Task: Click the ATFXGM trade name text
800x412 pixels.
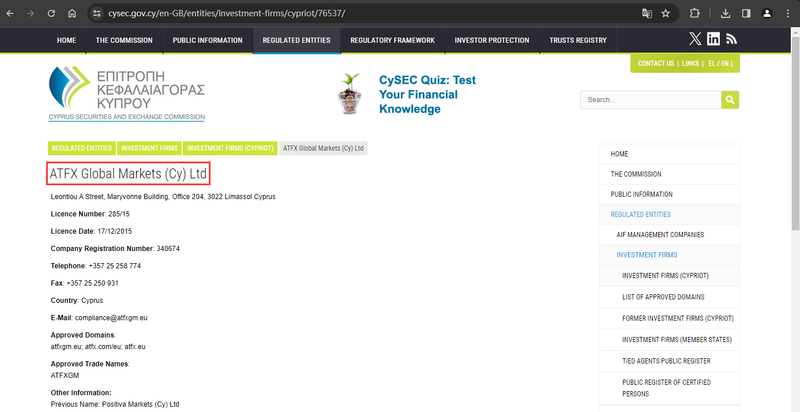Action: point(65,376)
